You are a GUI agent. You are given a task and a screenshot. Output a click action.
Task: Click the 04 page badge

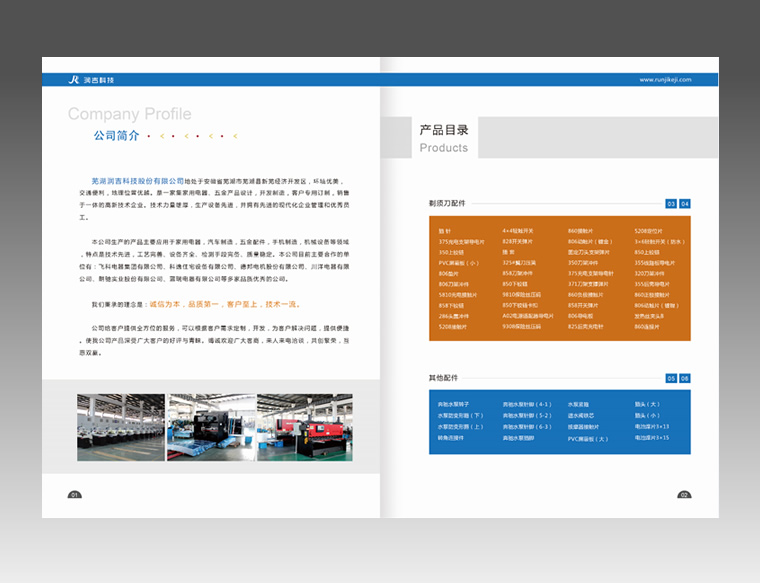point(685,204)
